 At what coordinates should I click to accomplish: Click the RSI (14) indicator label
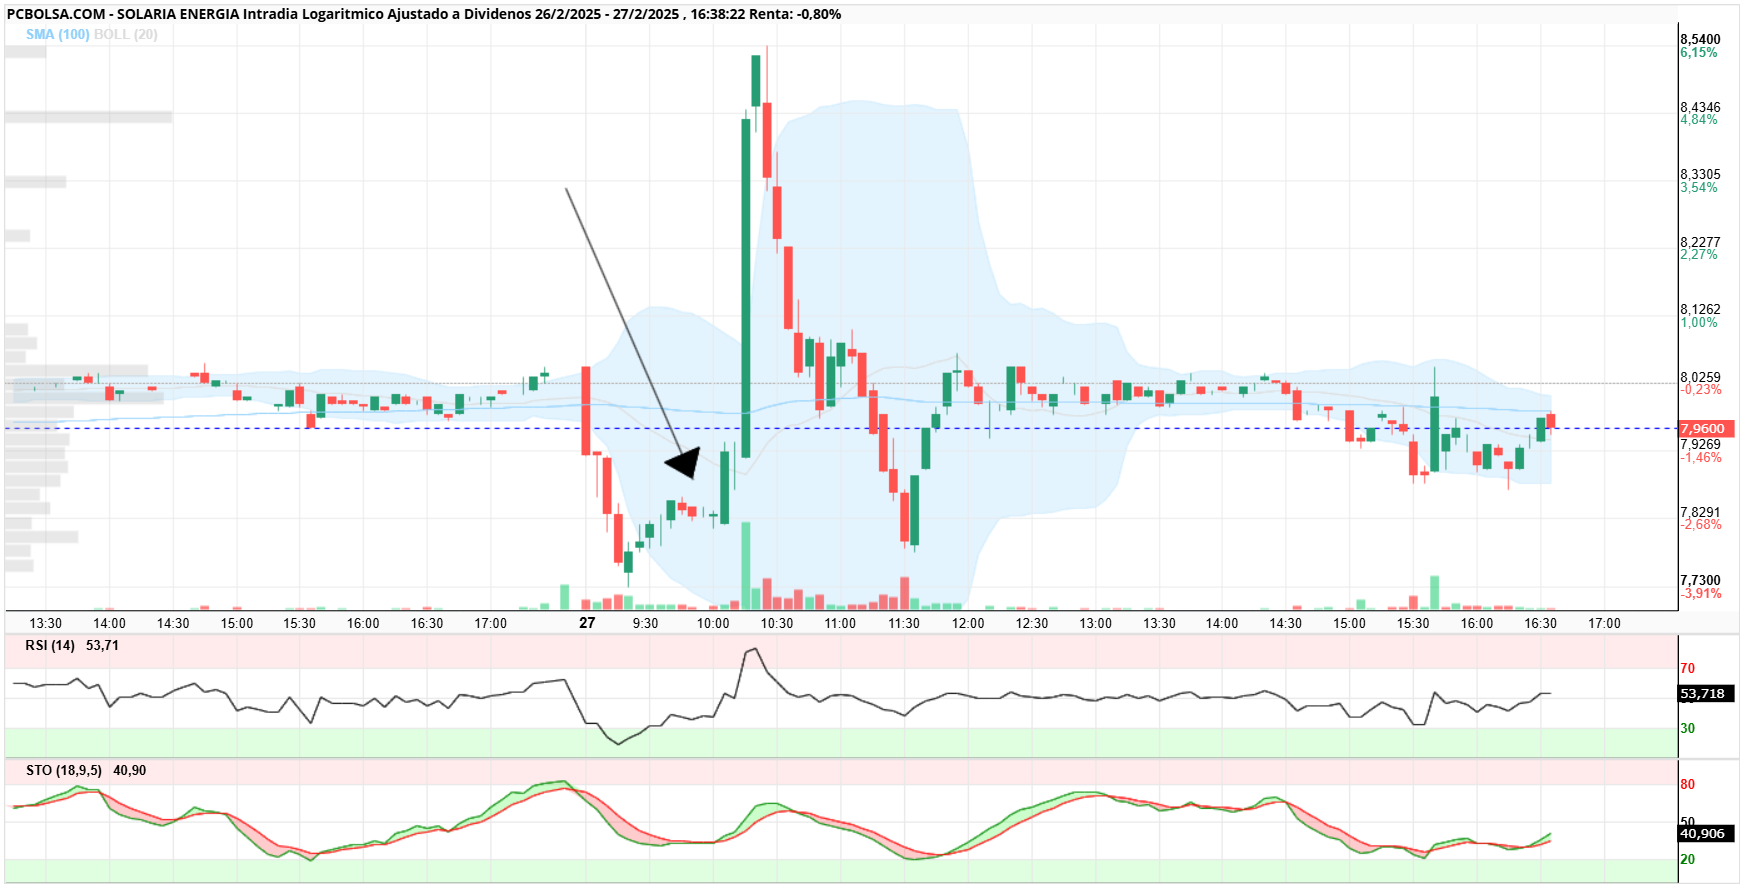50,645
